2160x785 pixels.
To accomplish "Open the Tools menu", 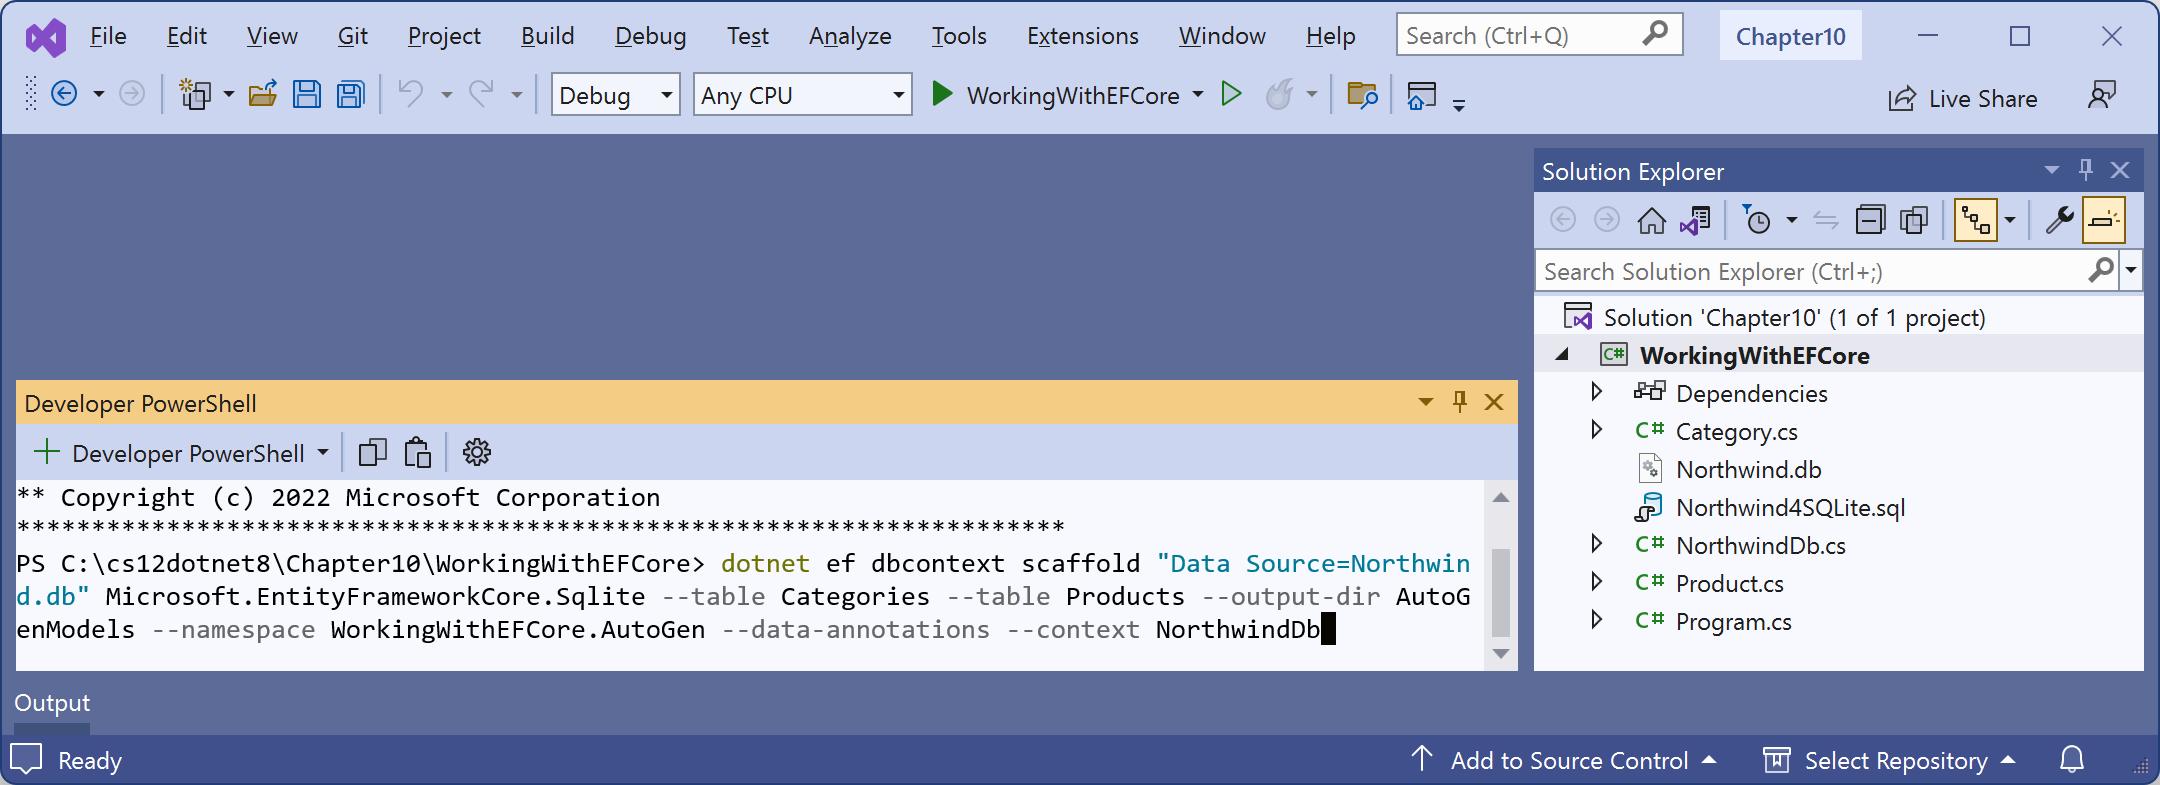I will pos(959,36).
